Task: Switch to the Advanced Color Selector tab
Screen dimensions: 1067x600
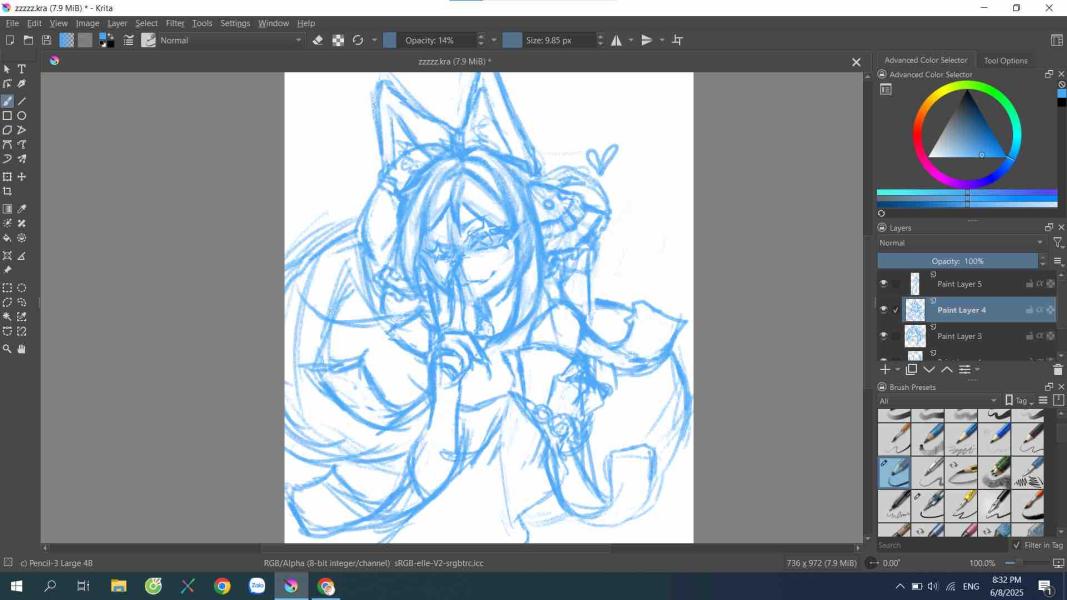Action: click(x=925, y=60)
